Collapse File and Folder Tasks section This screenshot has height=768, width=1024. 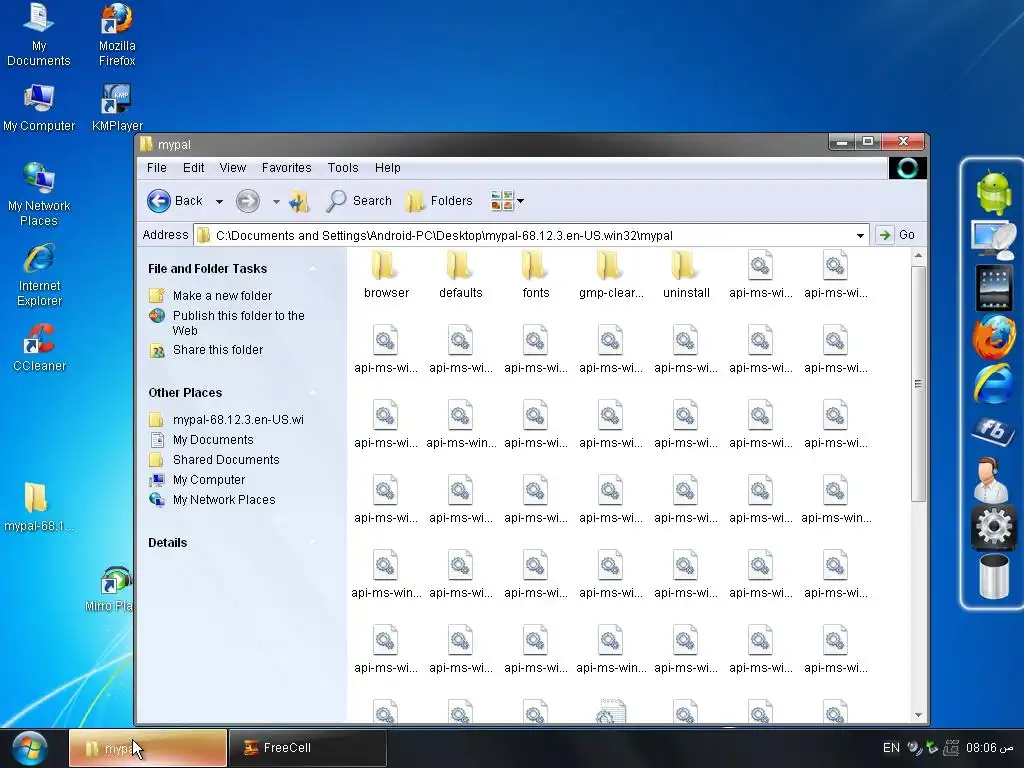coord(312,268)
